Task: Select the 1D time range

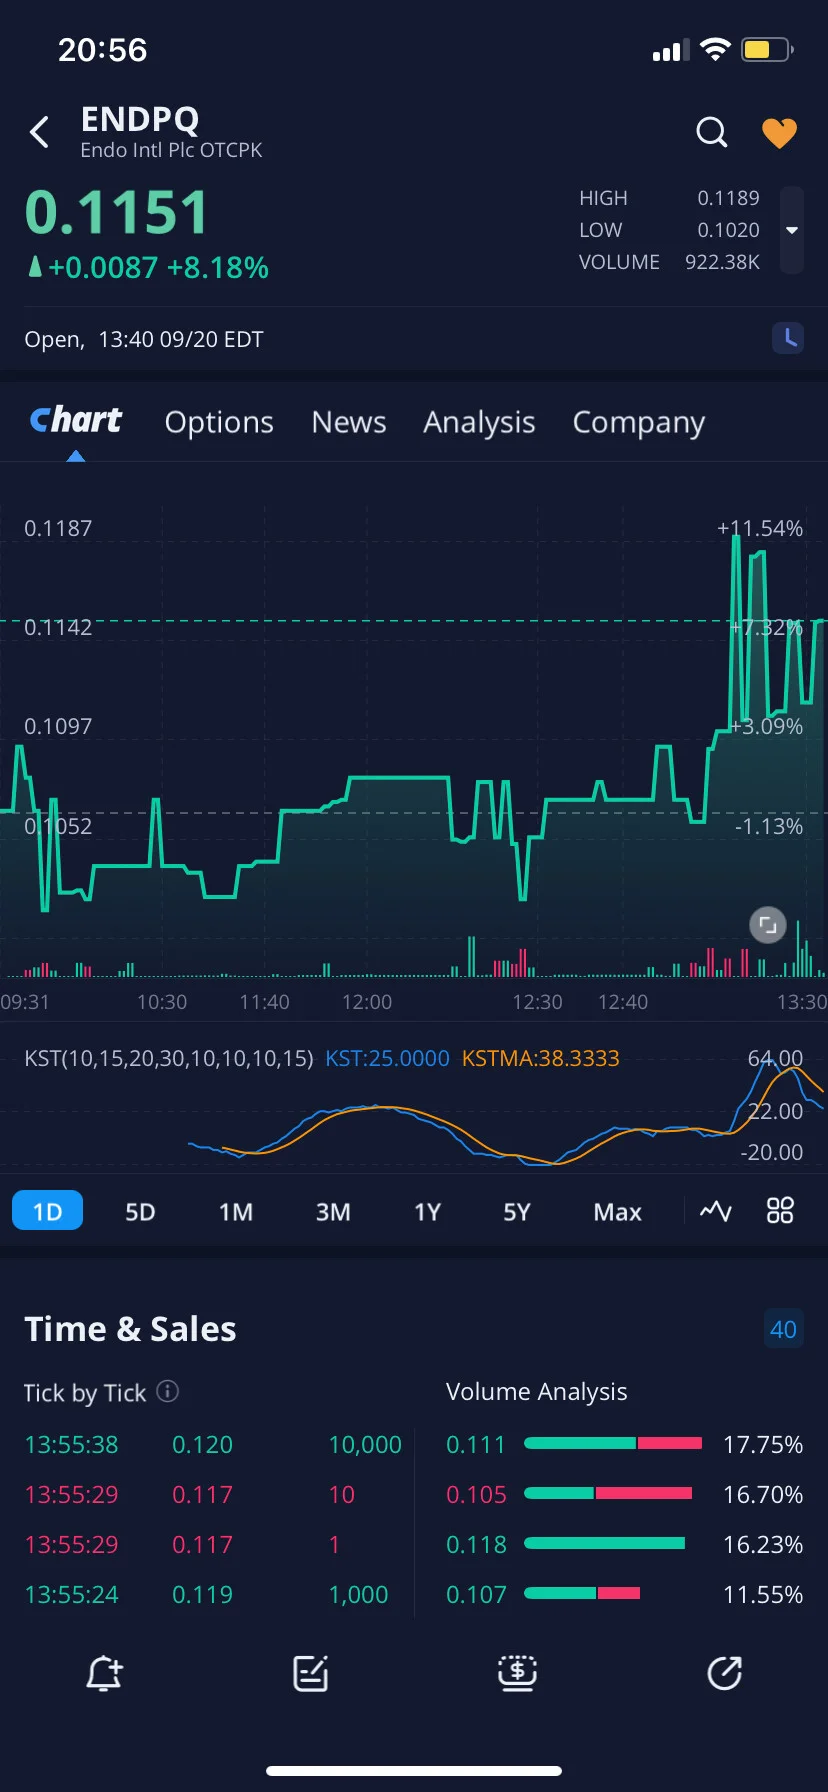Action: [47, 1211]
